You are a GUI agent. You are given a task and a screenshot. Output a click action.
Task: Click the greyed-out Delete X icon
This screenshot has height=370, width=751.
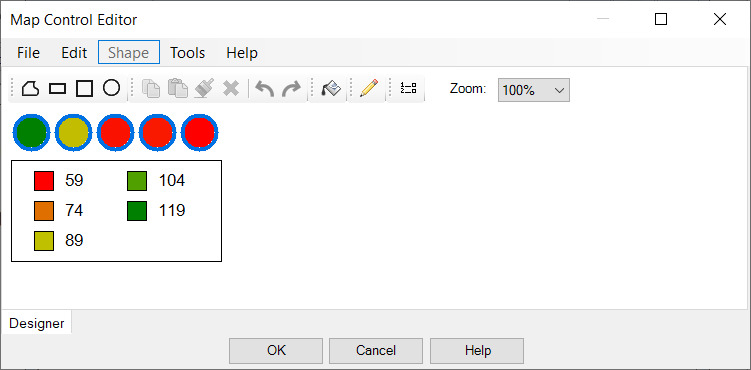231,89
